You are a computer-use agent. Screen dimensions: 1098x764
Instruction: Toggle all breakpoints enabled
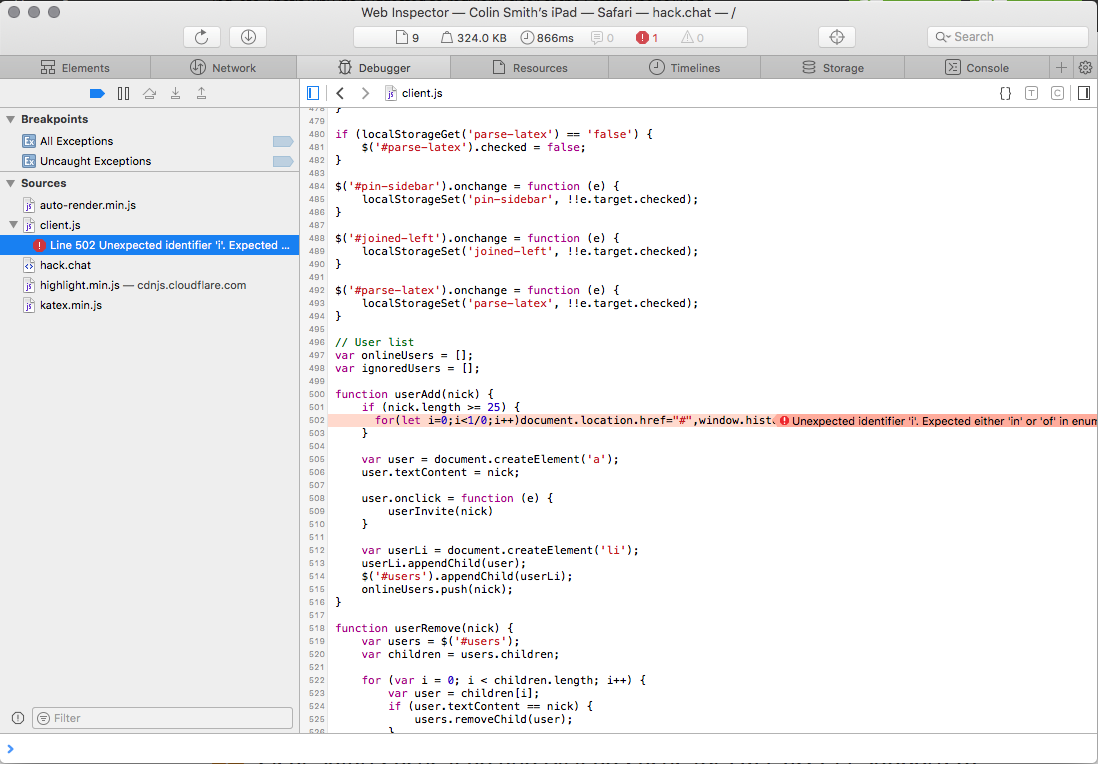[97, 93]
